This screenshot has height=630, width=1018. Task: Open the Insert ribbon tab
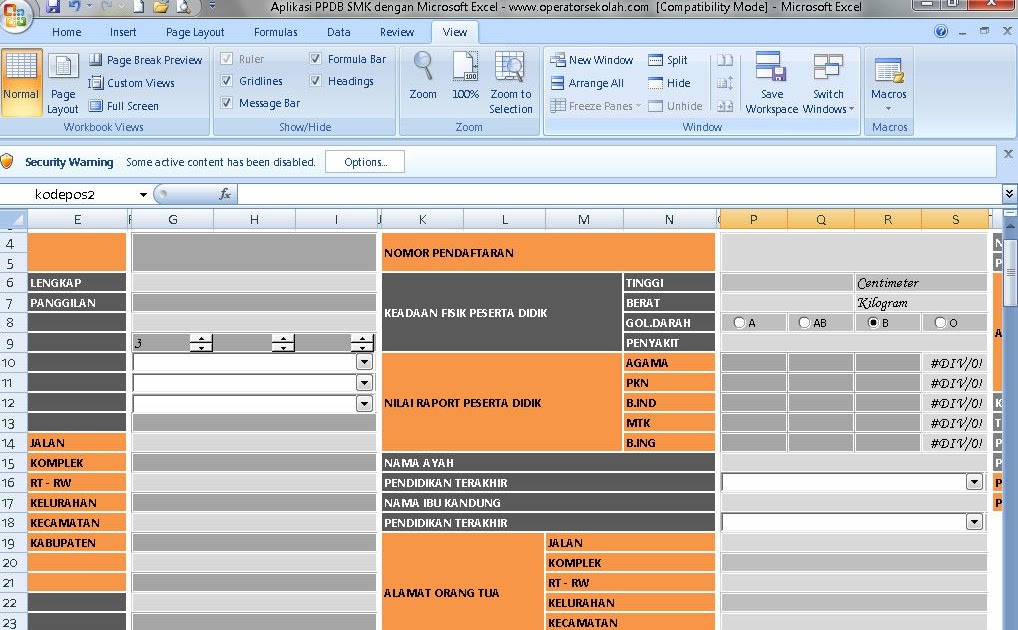coord(123,32)
